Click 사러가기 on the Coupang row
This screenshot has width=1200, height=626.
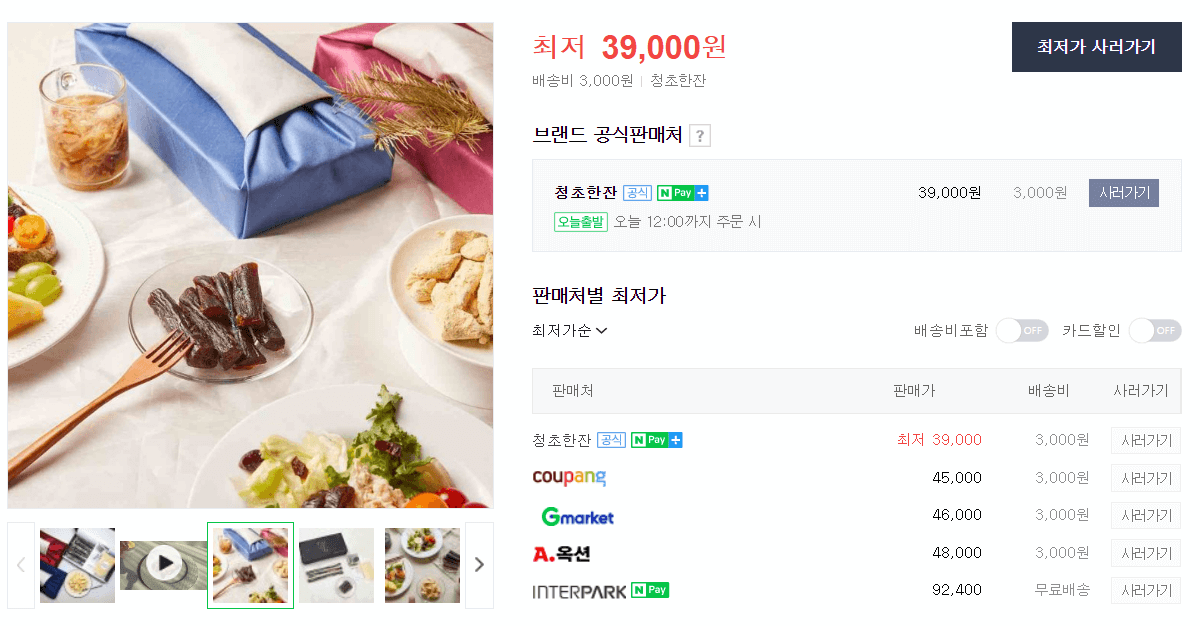point(1145,478)
